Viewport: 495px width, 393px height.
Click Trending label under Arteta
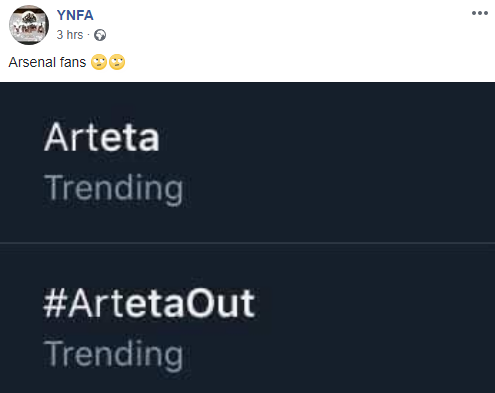pos(114,188)
